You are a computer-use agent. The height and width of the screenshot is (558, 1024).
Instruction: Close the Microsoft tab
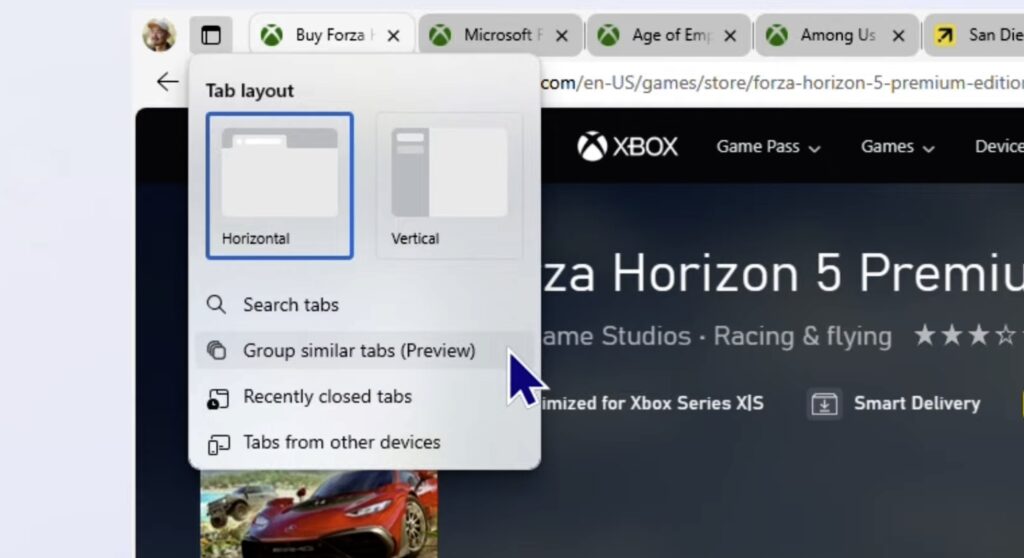click(x=562, y=35)
